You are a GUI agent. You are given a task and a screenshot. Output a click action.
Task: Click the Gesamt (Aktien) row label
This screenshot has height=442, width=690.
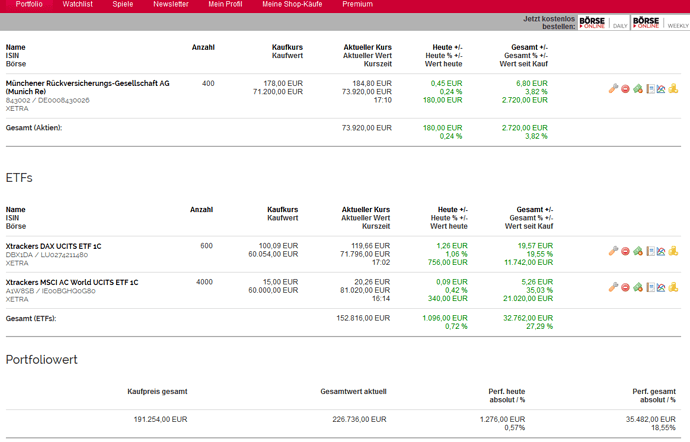coord(34,128)
